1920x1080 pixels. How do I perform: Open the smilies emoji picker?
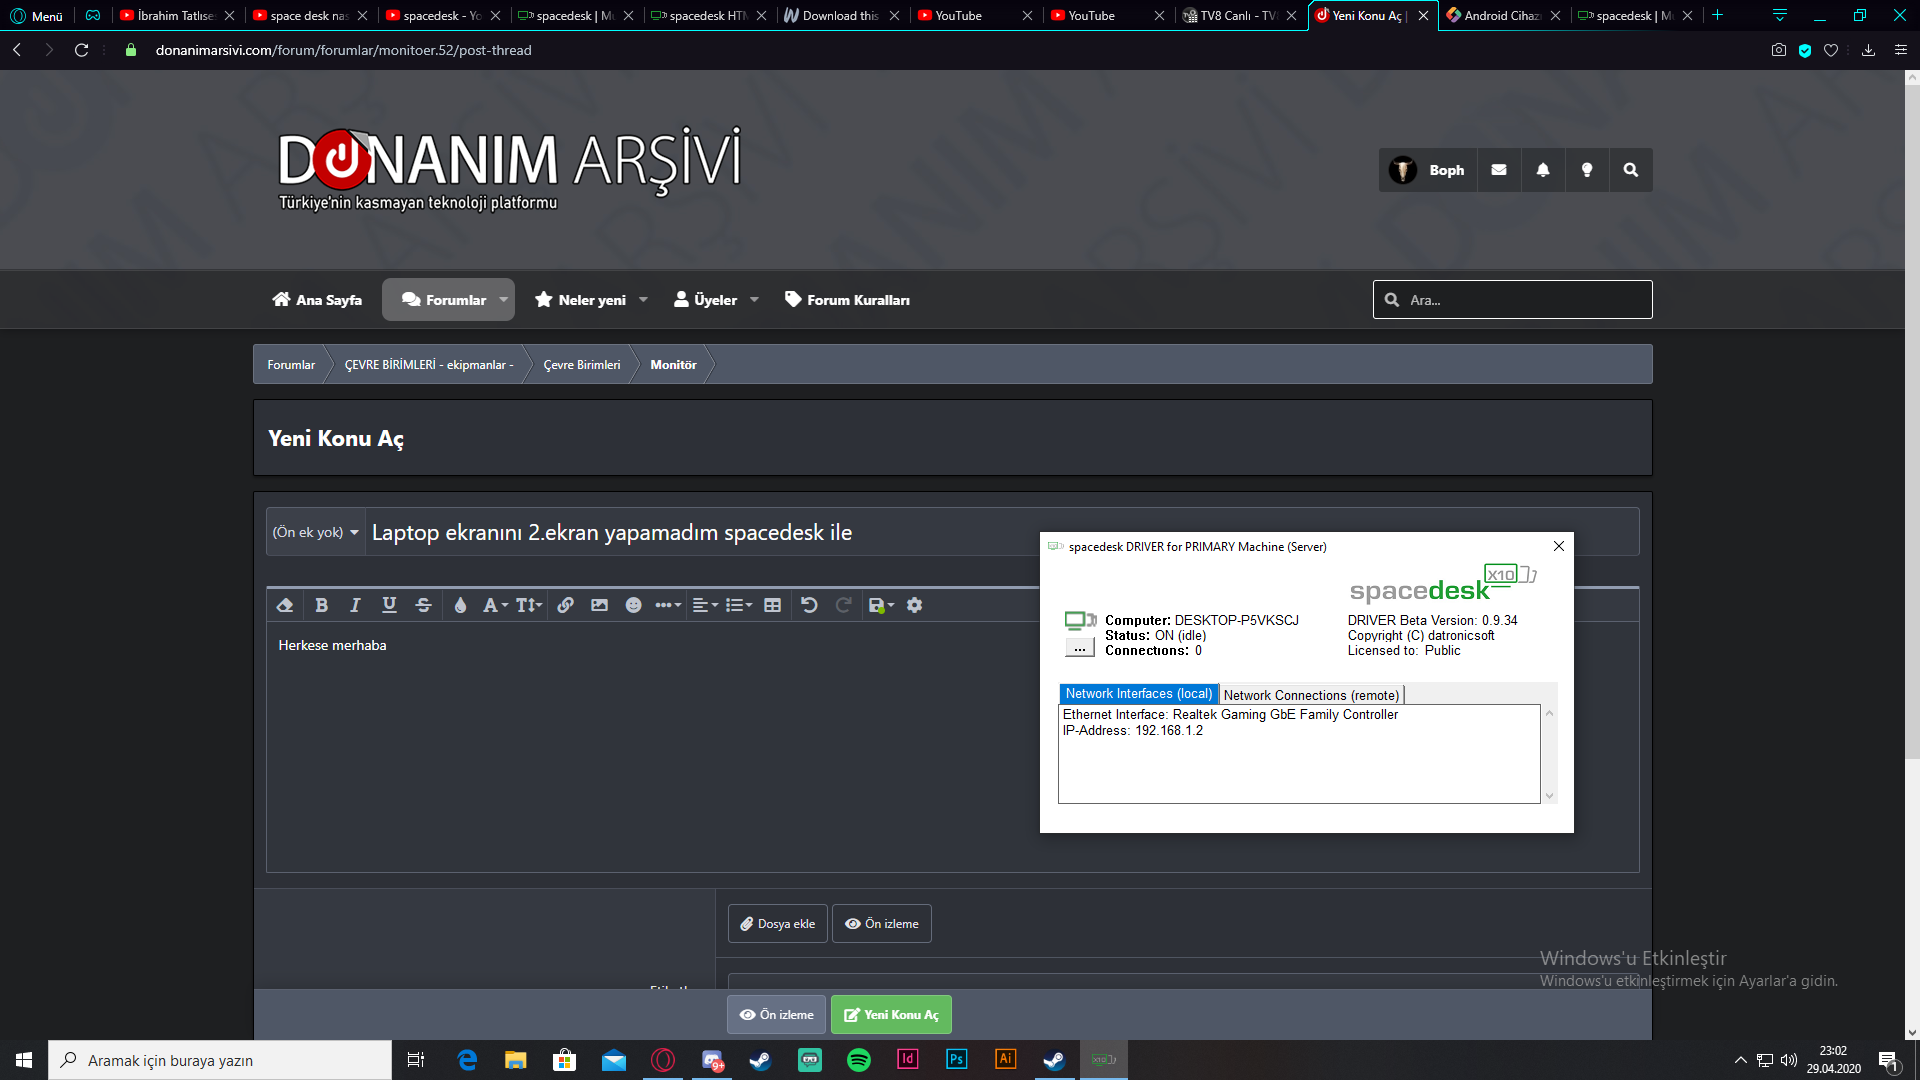pos(633,605)
